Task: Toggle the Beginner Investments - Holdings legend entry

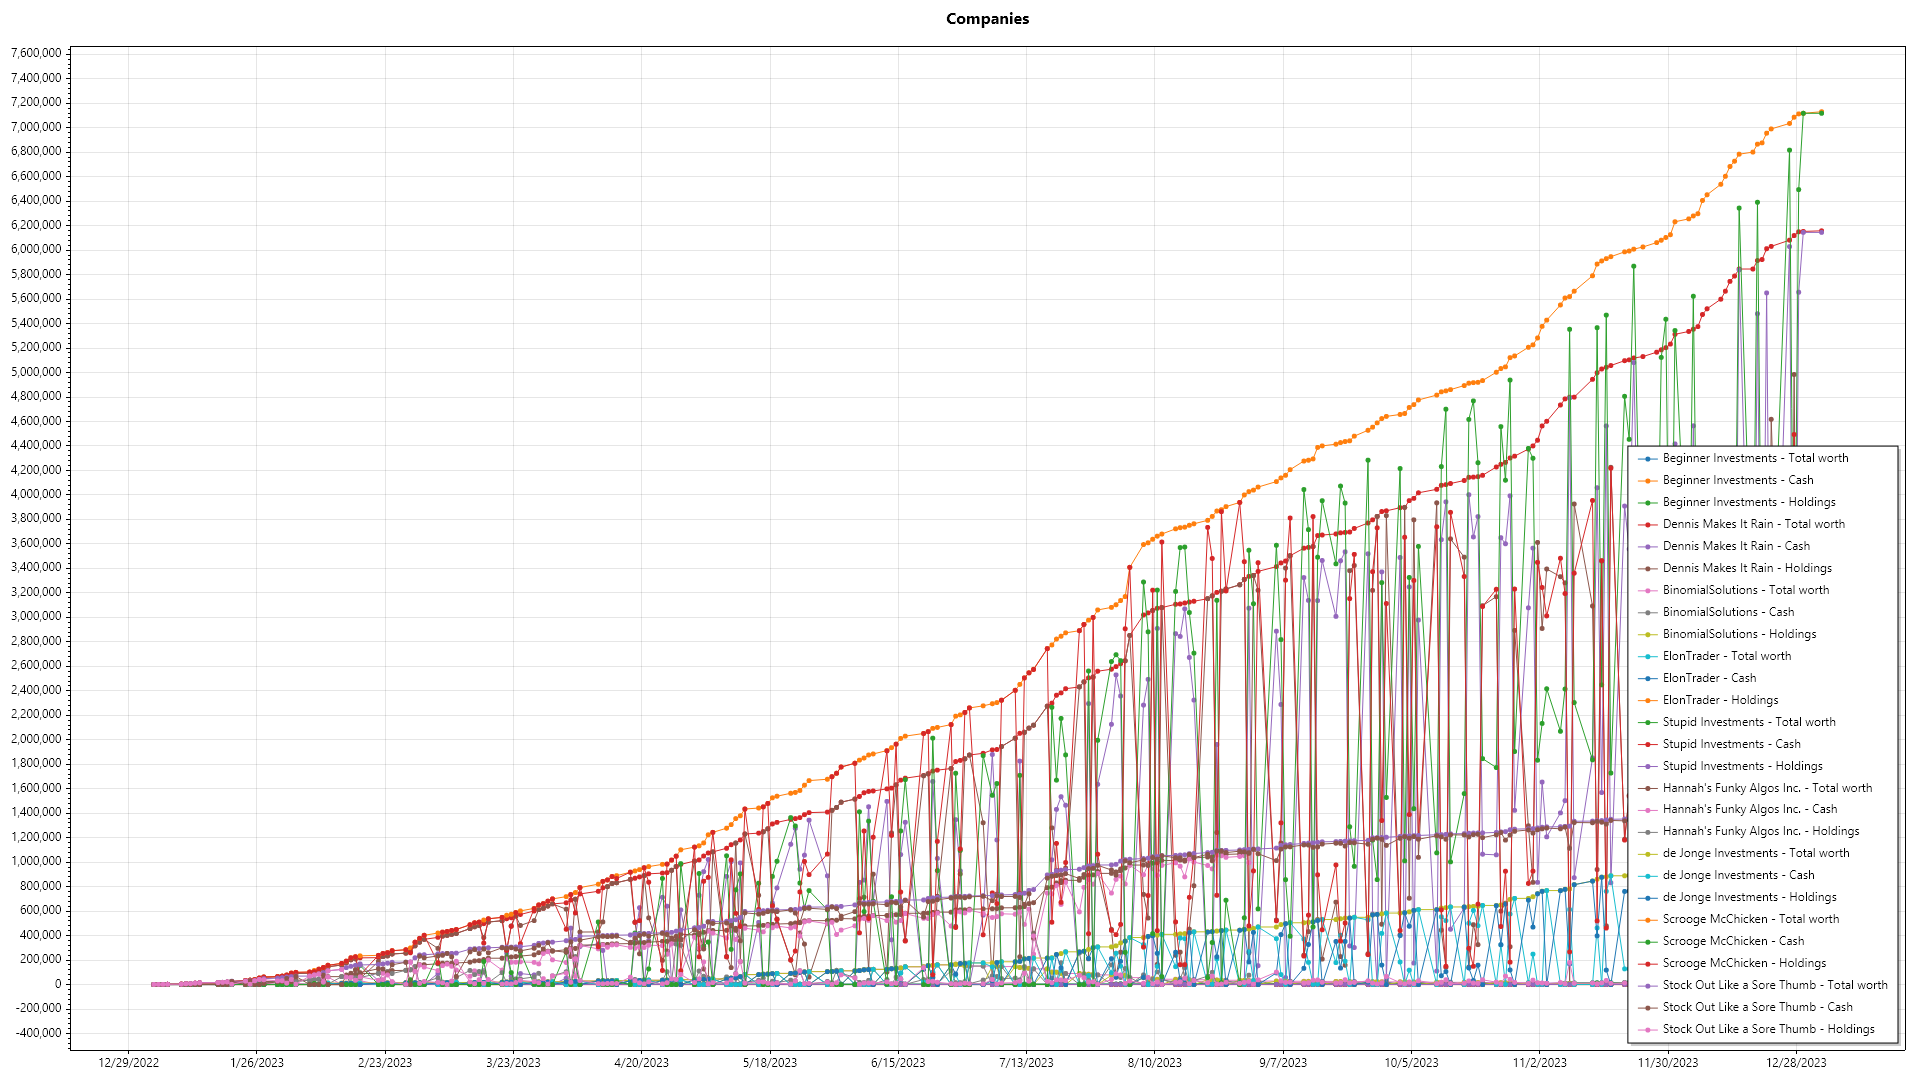Action: click(1748, 502)
